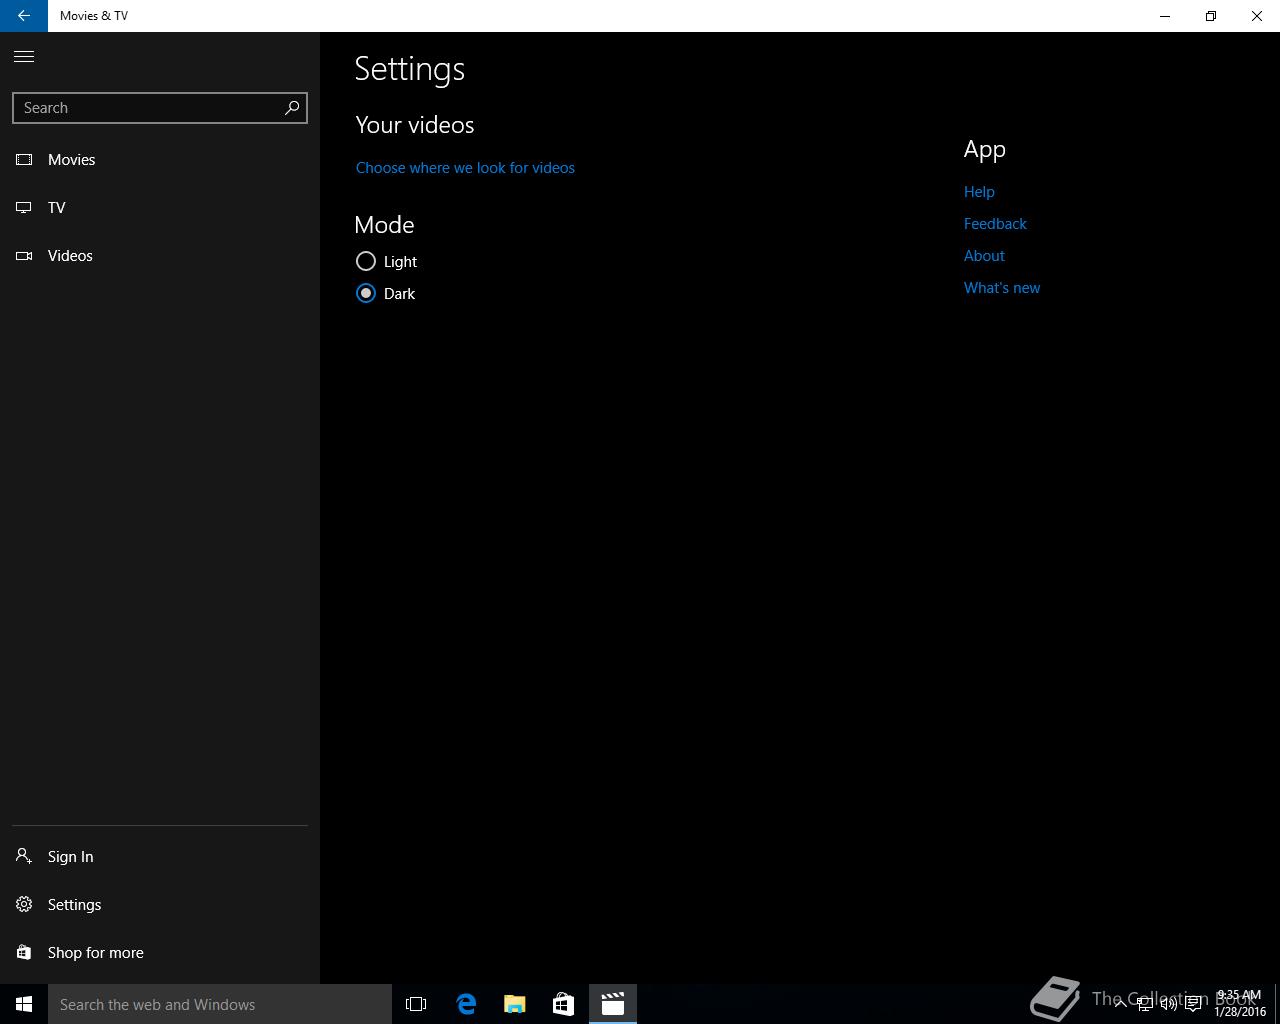The image size is (1280, 1024).
Task: Open the What's new link
Action: 1002,288
